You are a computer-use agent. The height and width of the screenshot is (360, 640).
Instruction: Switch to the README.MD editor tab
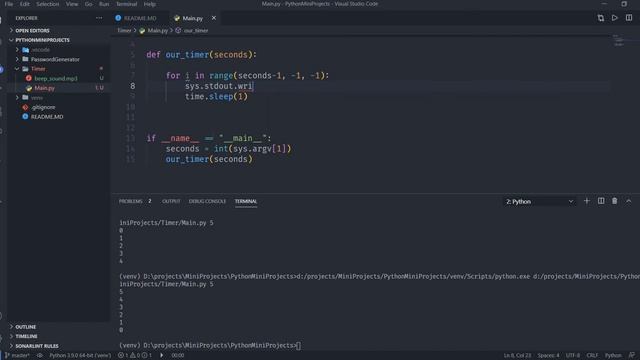coord(140,18)
